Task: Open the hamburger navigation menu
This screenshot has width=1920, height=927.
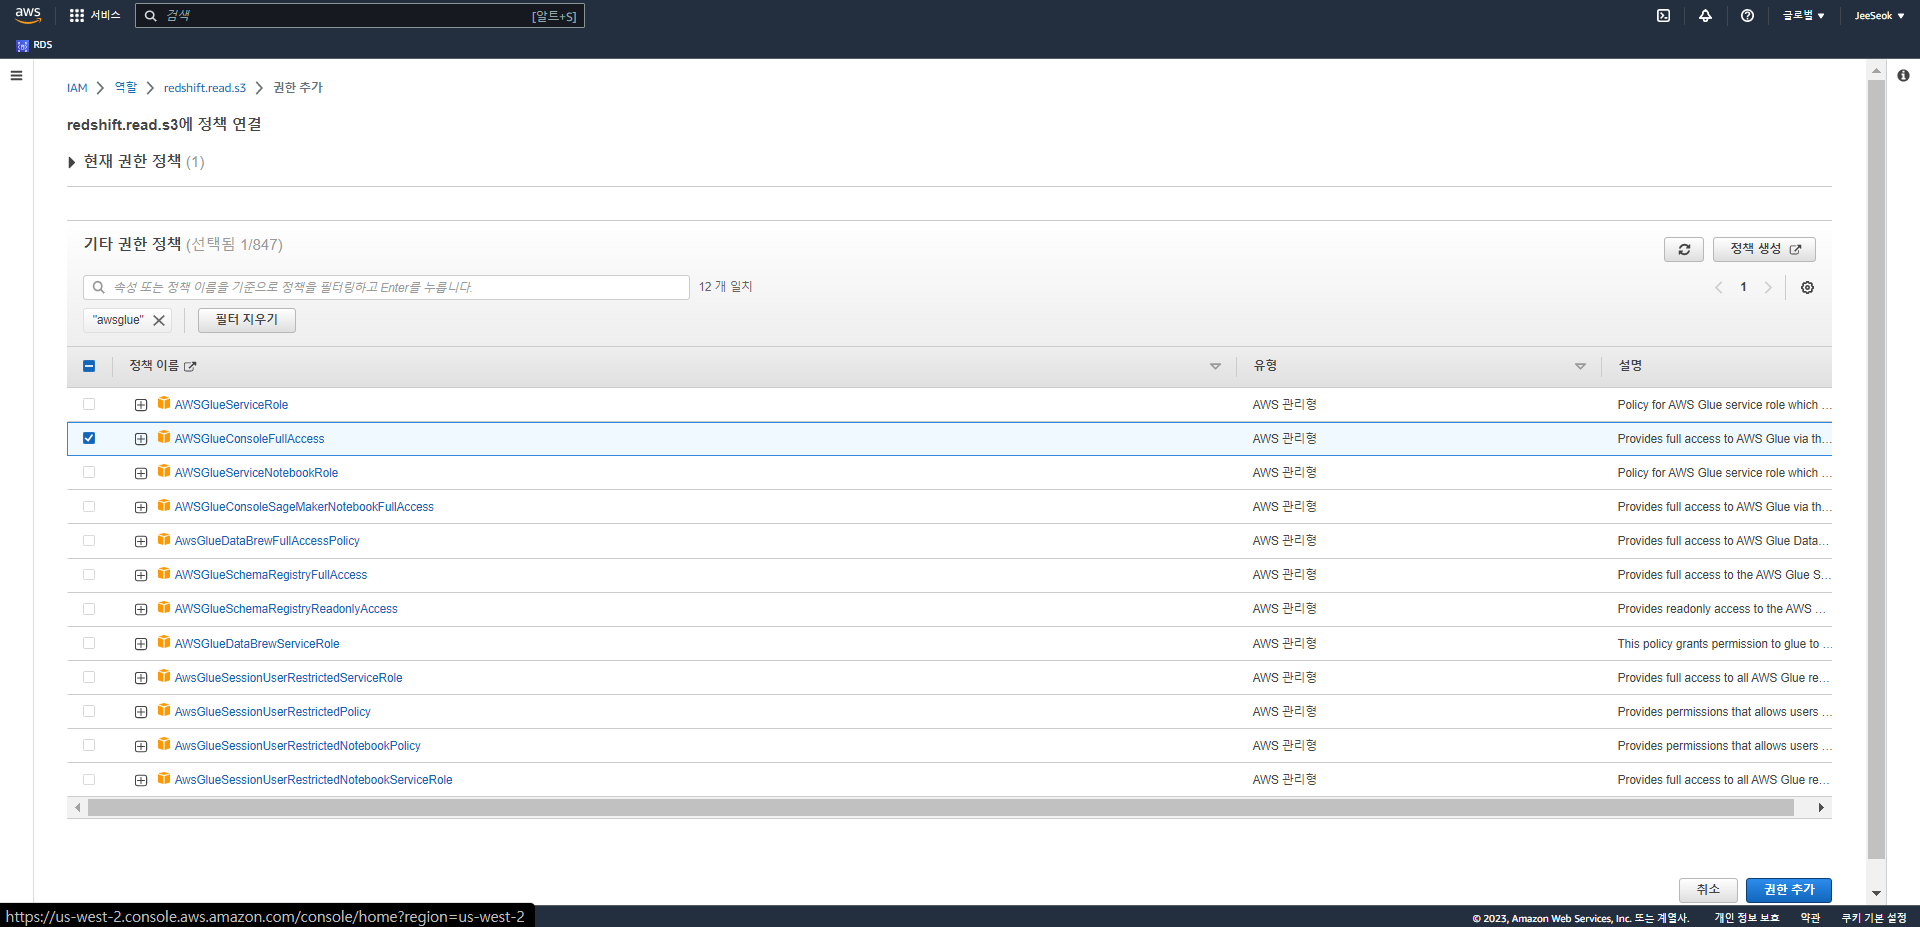Action: tap(16, 75)
